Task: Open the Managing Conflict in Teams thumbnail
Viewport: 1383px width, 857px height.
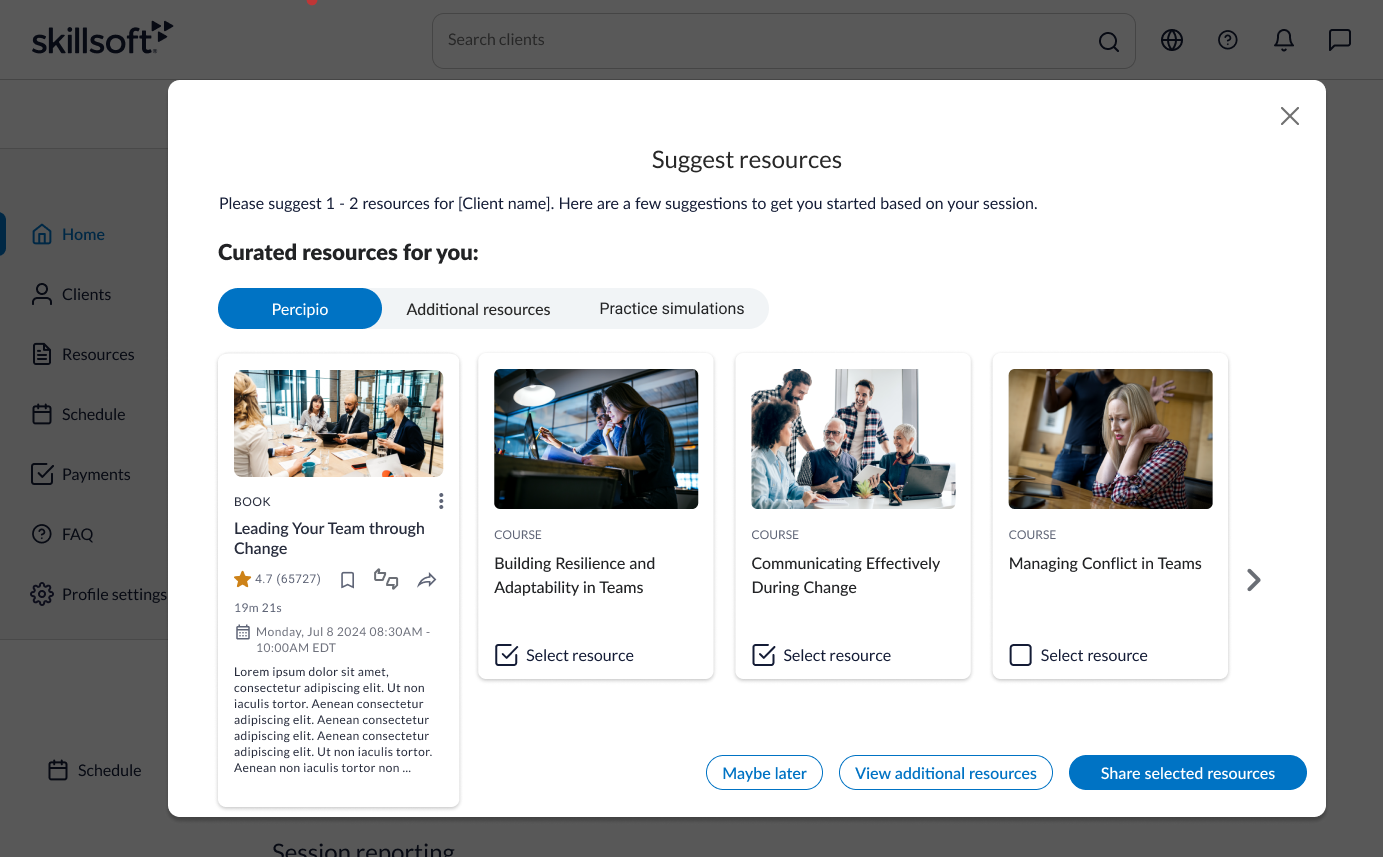Action: (x=1110, y=439)
